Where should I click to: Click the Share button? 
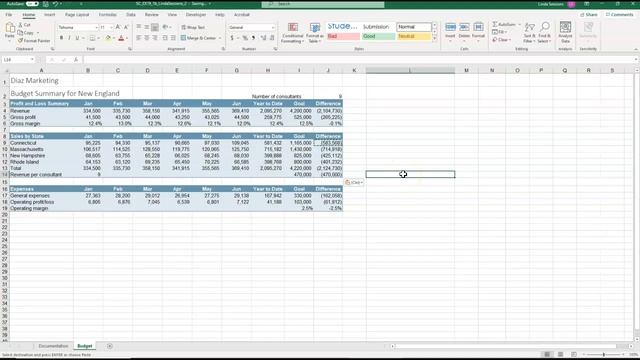(589, 15)
